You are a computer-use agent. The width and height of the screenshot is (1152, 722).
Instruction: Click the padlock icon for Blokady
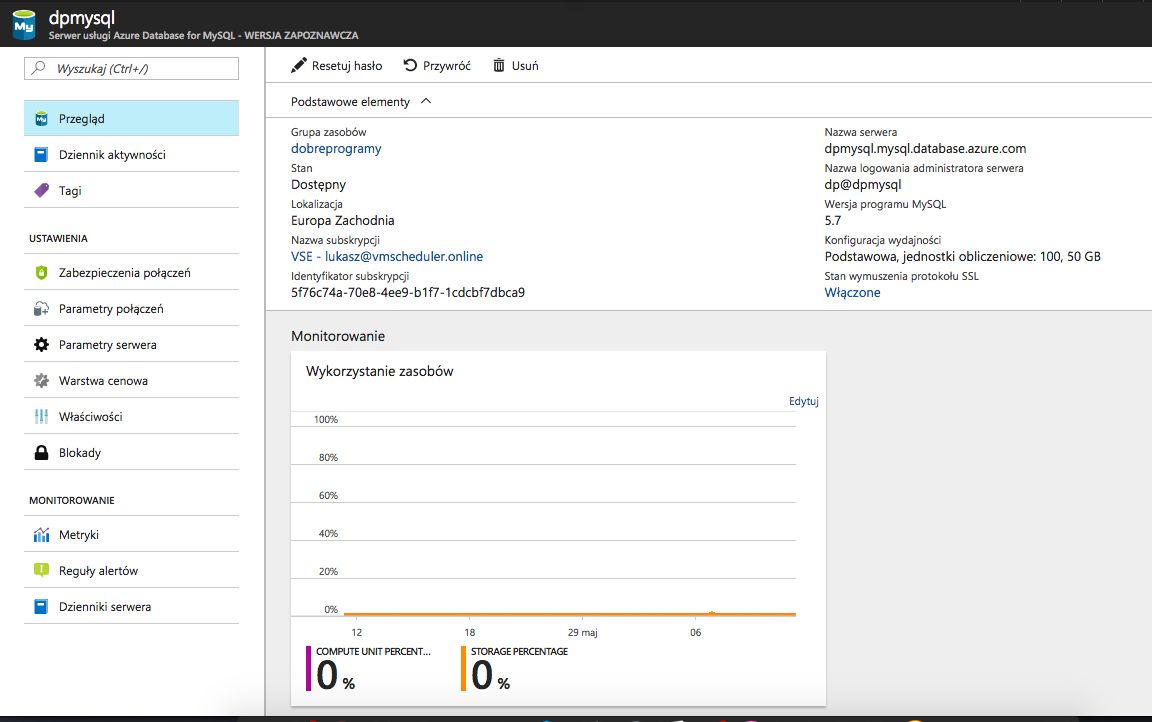[x=41, y=453]
